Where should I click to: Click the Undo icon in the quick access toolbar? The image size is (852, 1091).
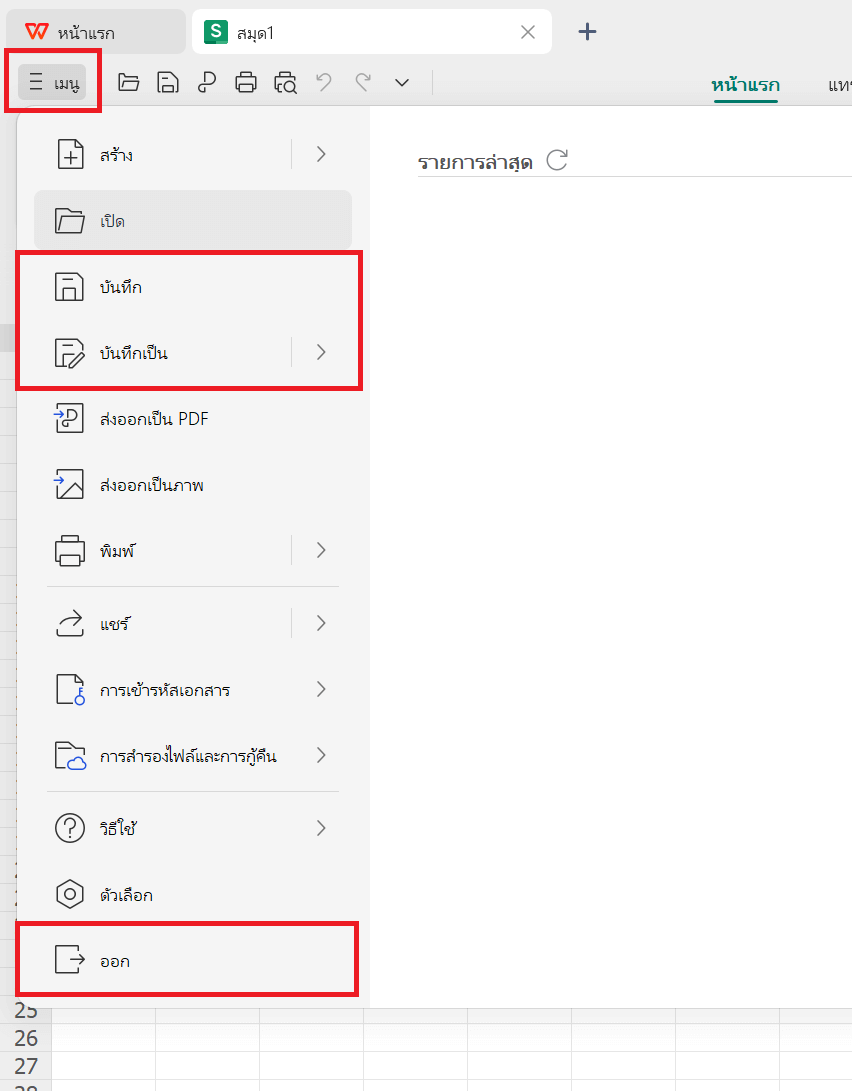point(323,83)
